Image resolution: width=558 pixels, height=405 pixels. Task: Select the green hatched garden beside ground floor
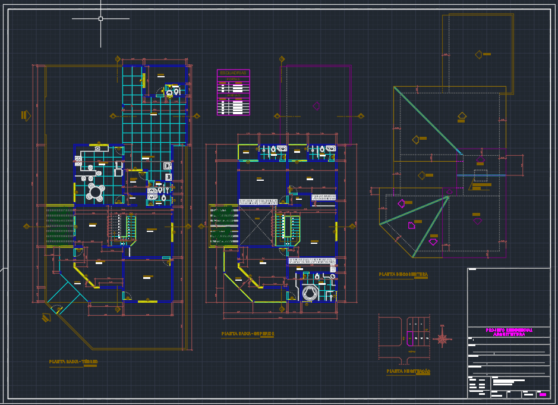click(x=60, y=225)
